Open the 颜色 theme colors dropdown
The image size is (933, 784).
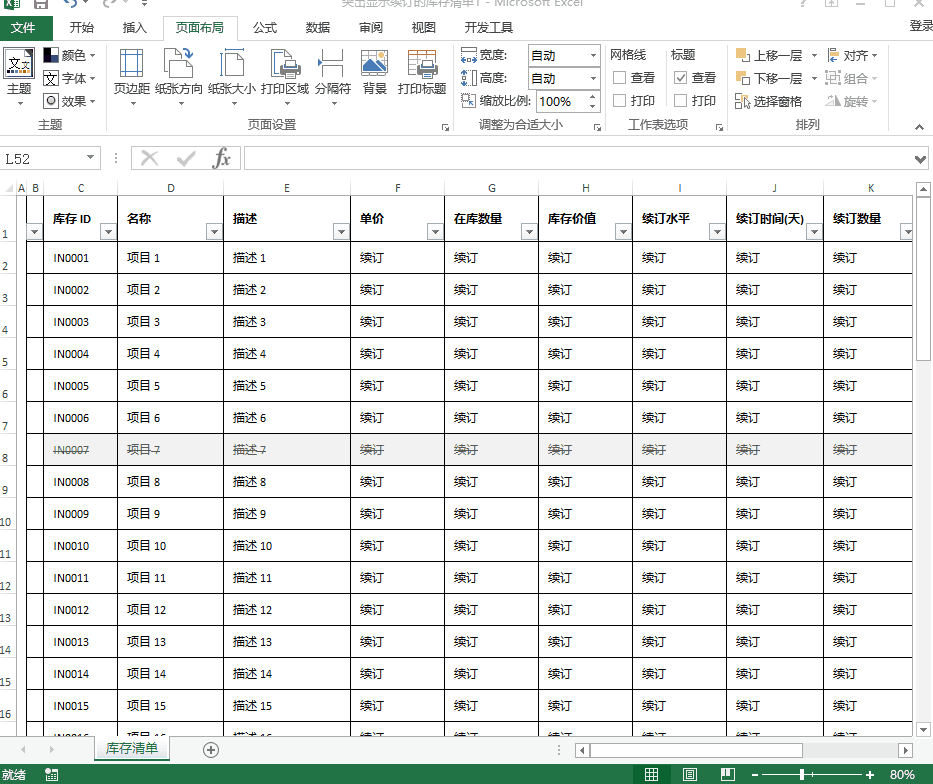[70, 55]
